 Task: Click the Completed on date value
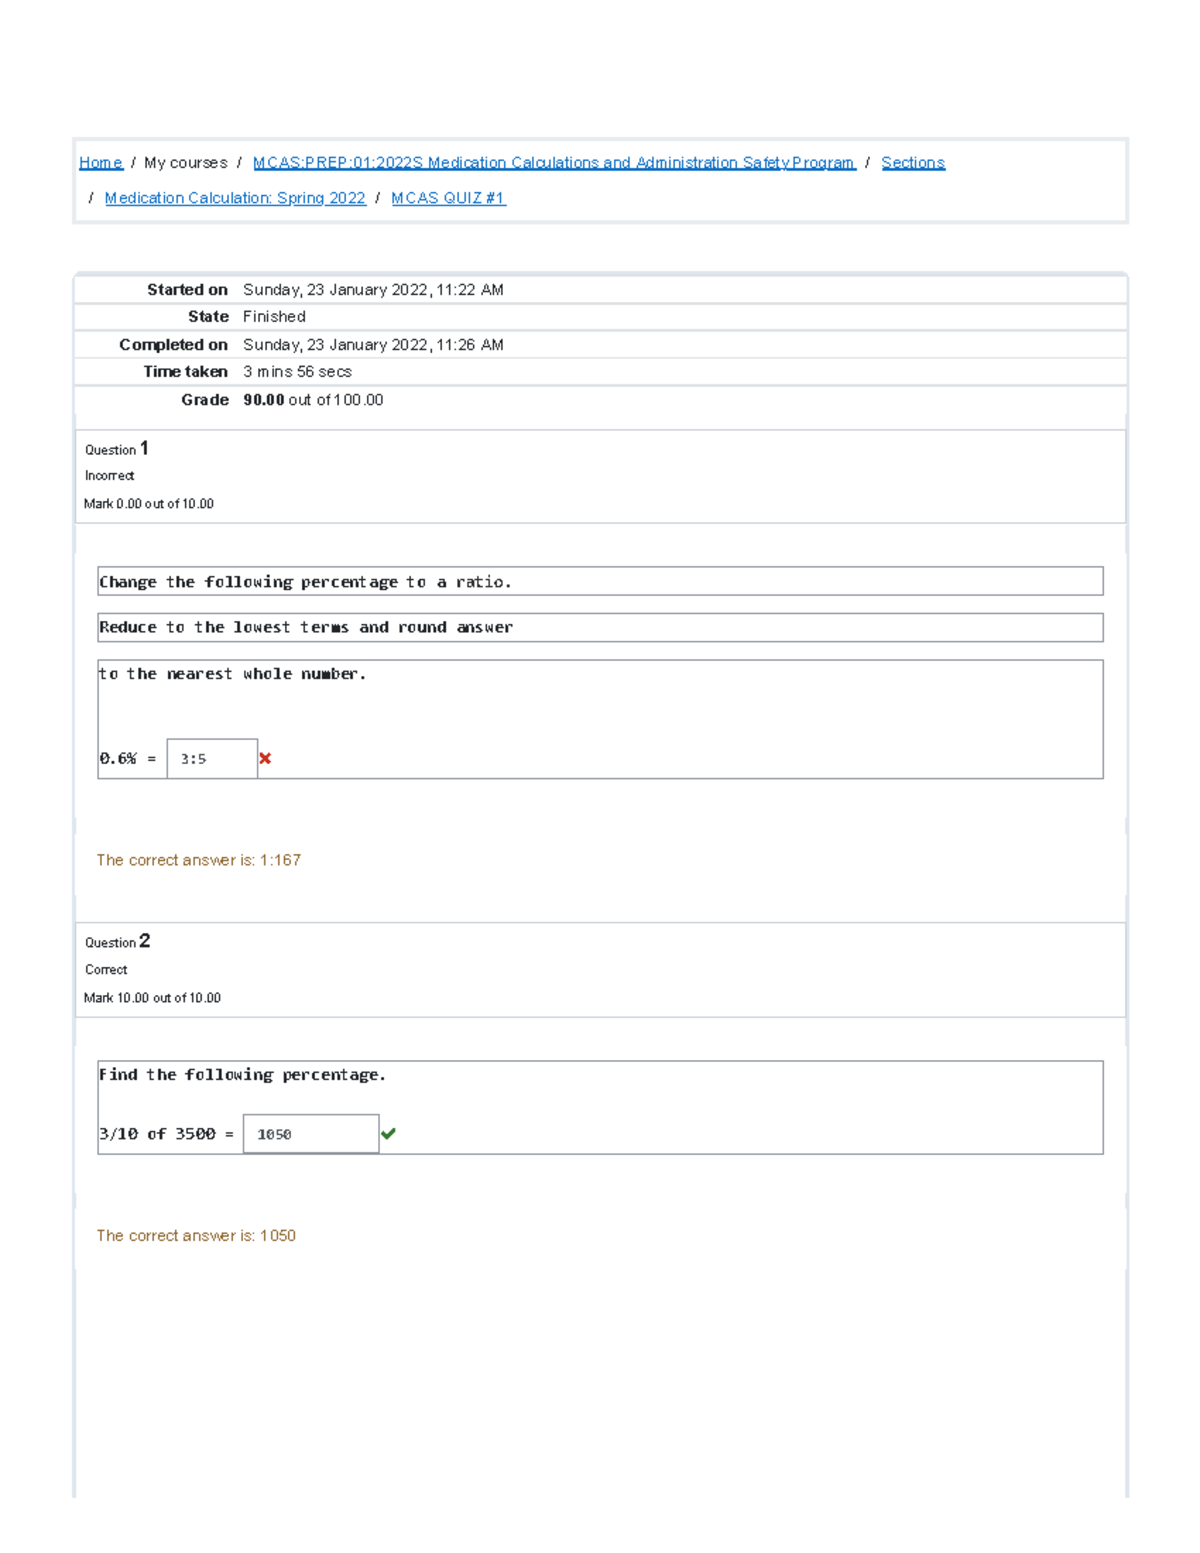373,345
